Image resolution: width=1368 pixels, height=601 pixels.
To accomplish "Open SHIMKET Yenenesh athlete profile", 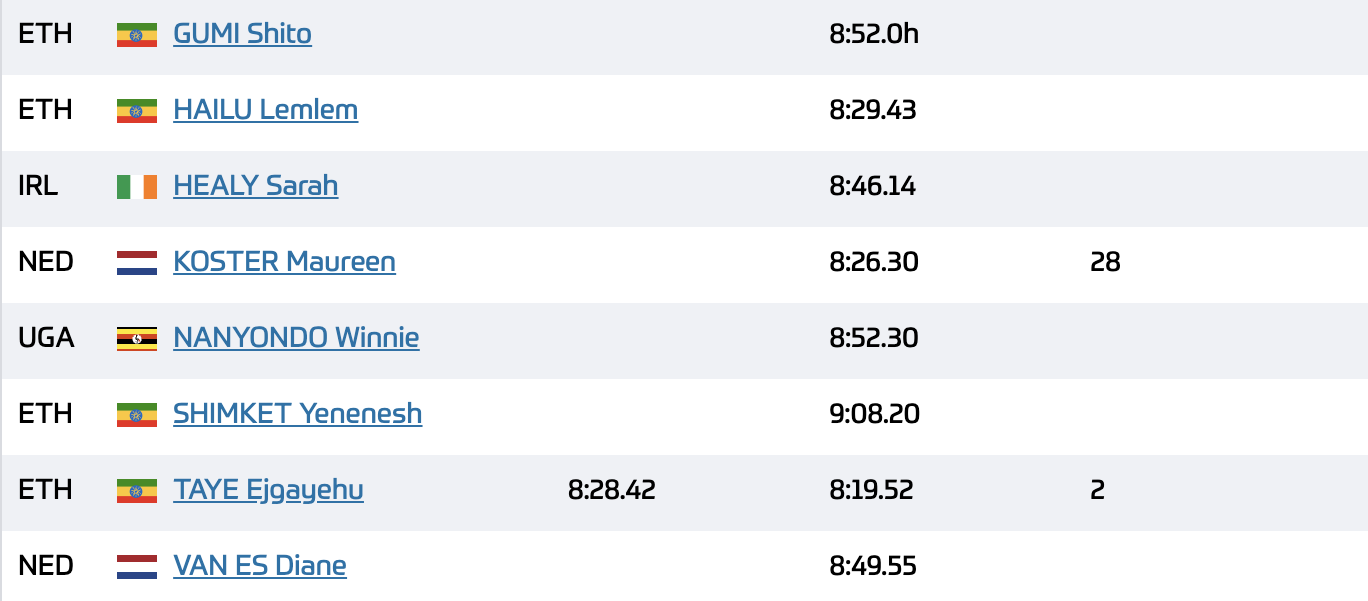I will 297,414.
